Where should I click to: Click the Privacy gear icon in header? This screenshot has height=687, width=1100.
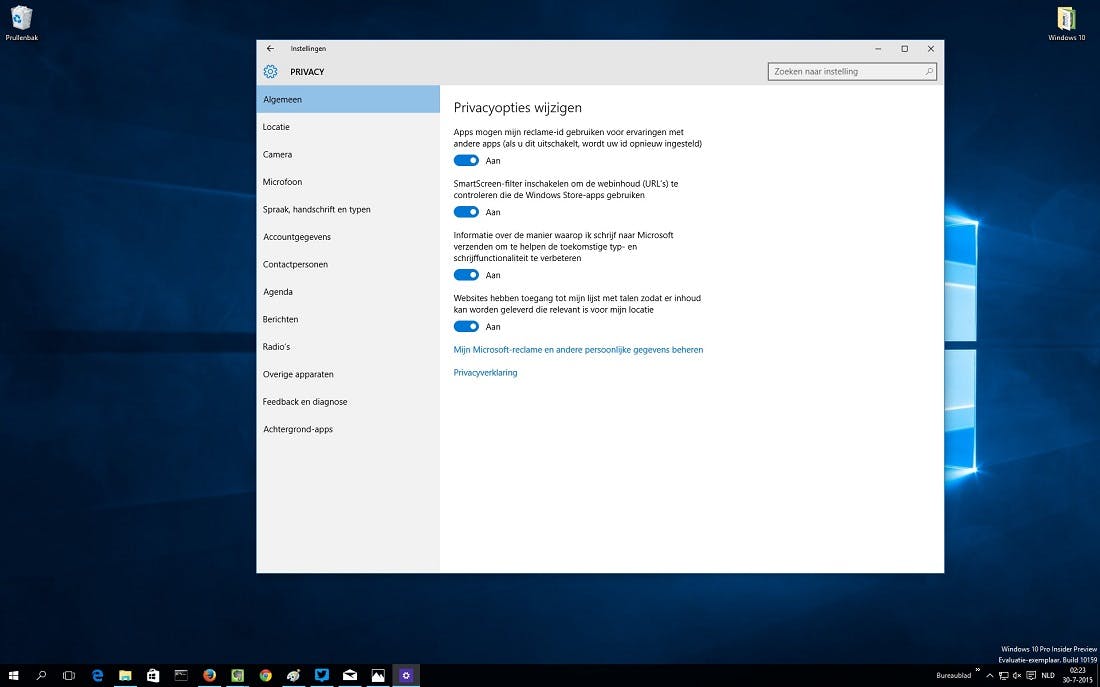coord(270,72)
